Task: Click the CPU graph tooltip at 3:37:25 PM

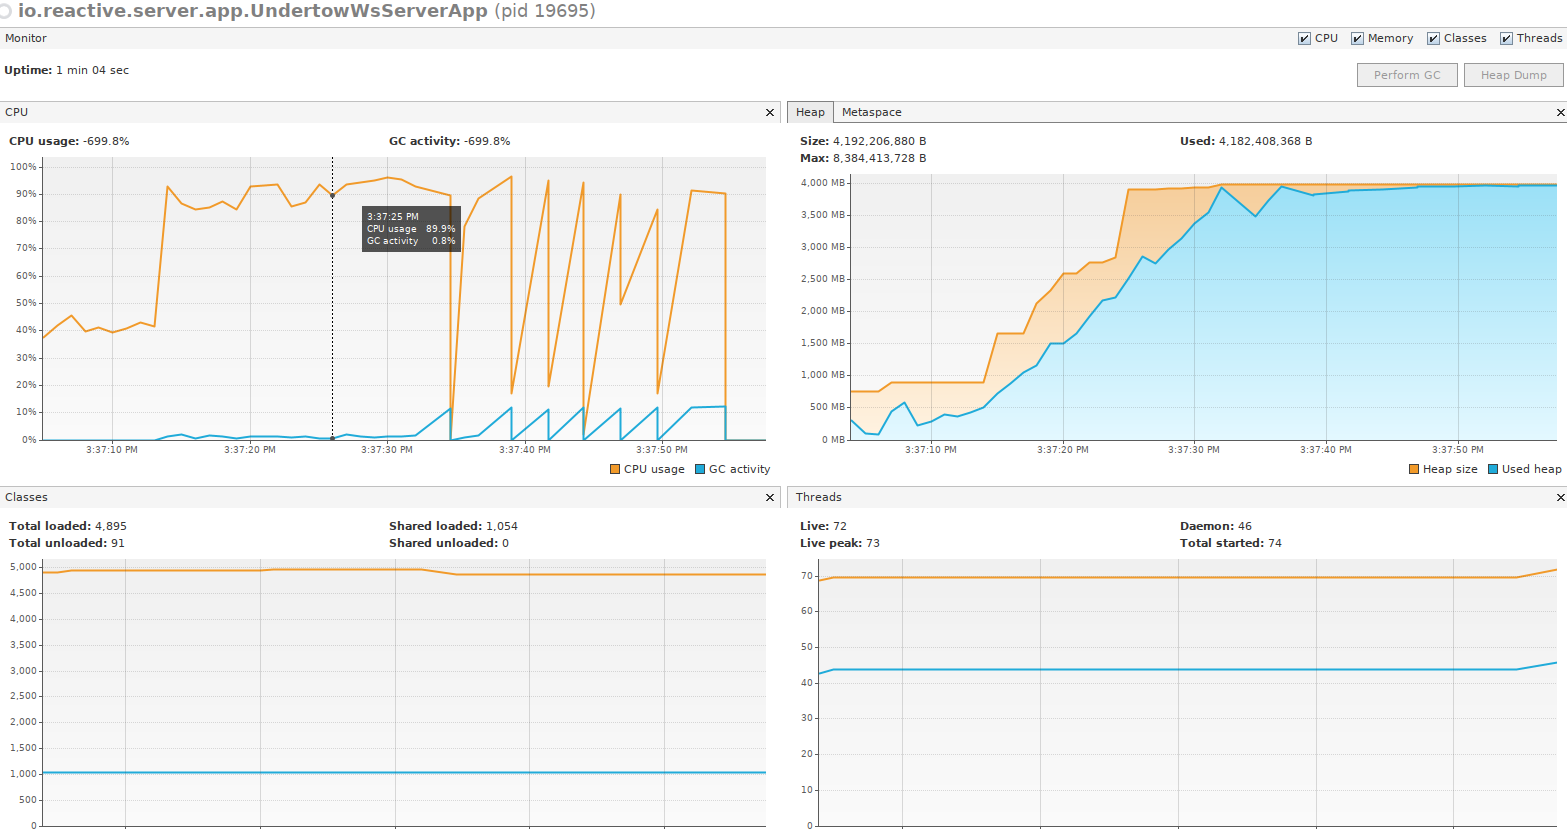Action: [411, 229]
